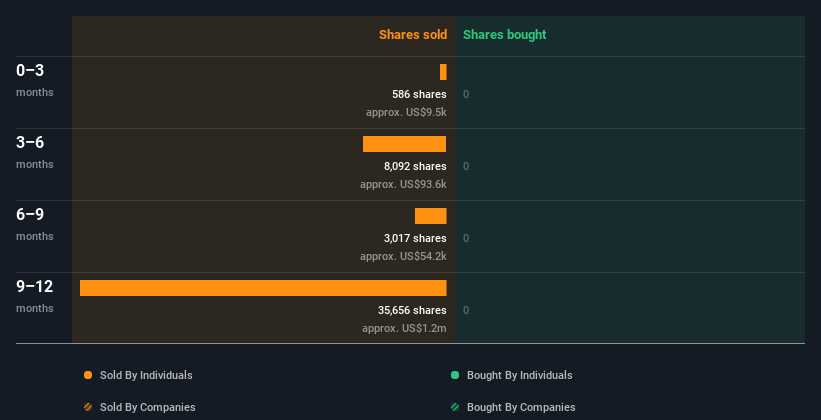Select the 0–3 months row label

pyautogui.click(x=35, y=79)
